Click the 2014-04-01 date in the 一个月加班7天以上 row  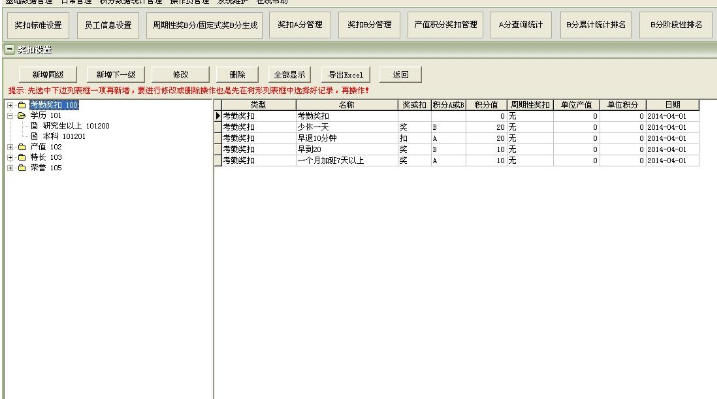[x=673, y=160]
